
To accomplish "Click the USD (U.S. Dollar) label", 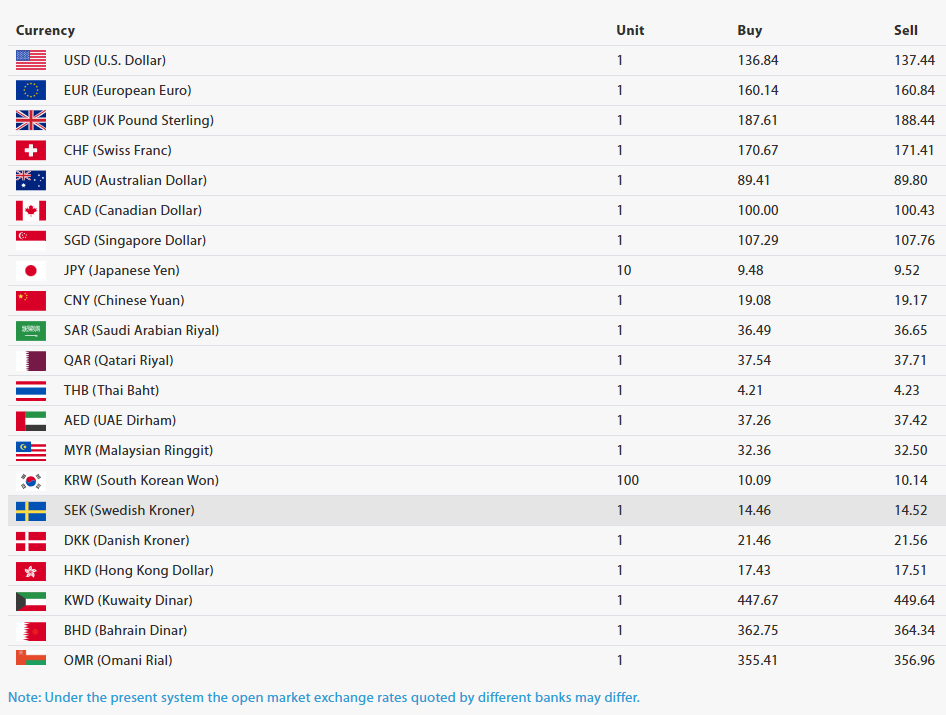I will (x=115, y=60).
